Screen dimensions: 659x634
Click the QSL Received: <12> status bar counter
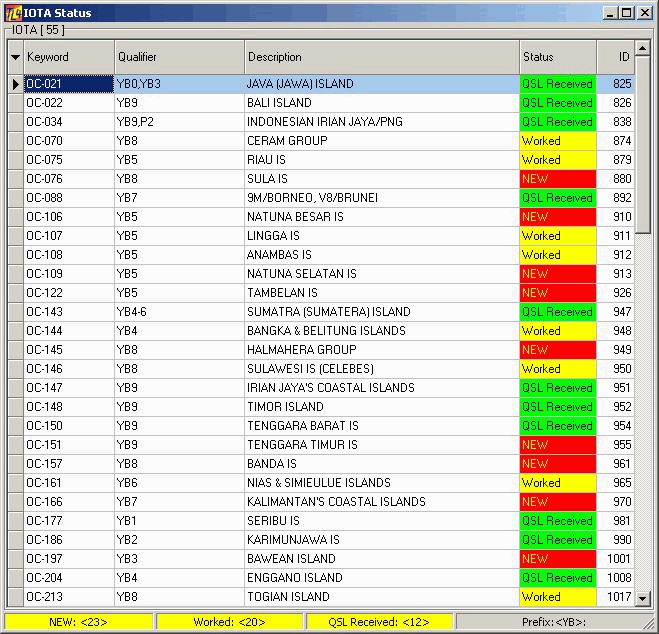point(379,622)
